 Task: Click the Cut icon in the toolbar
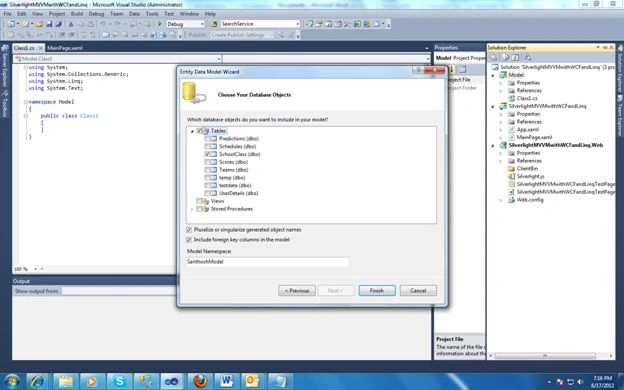pos(71,24)
